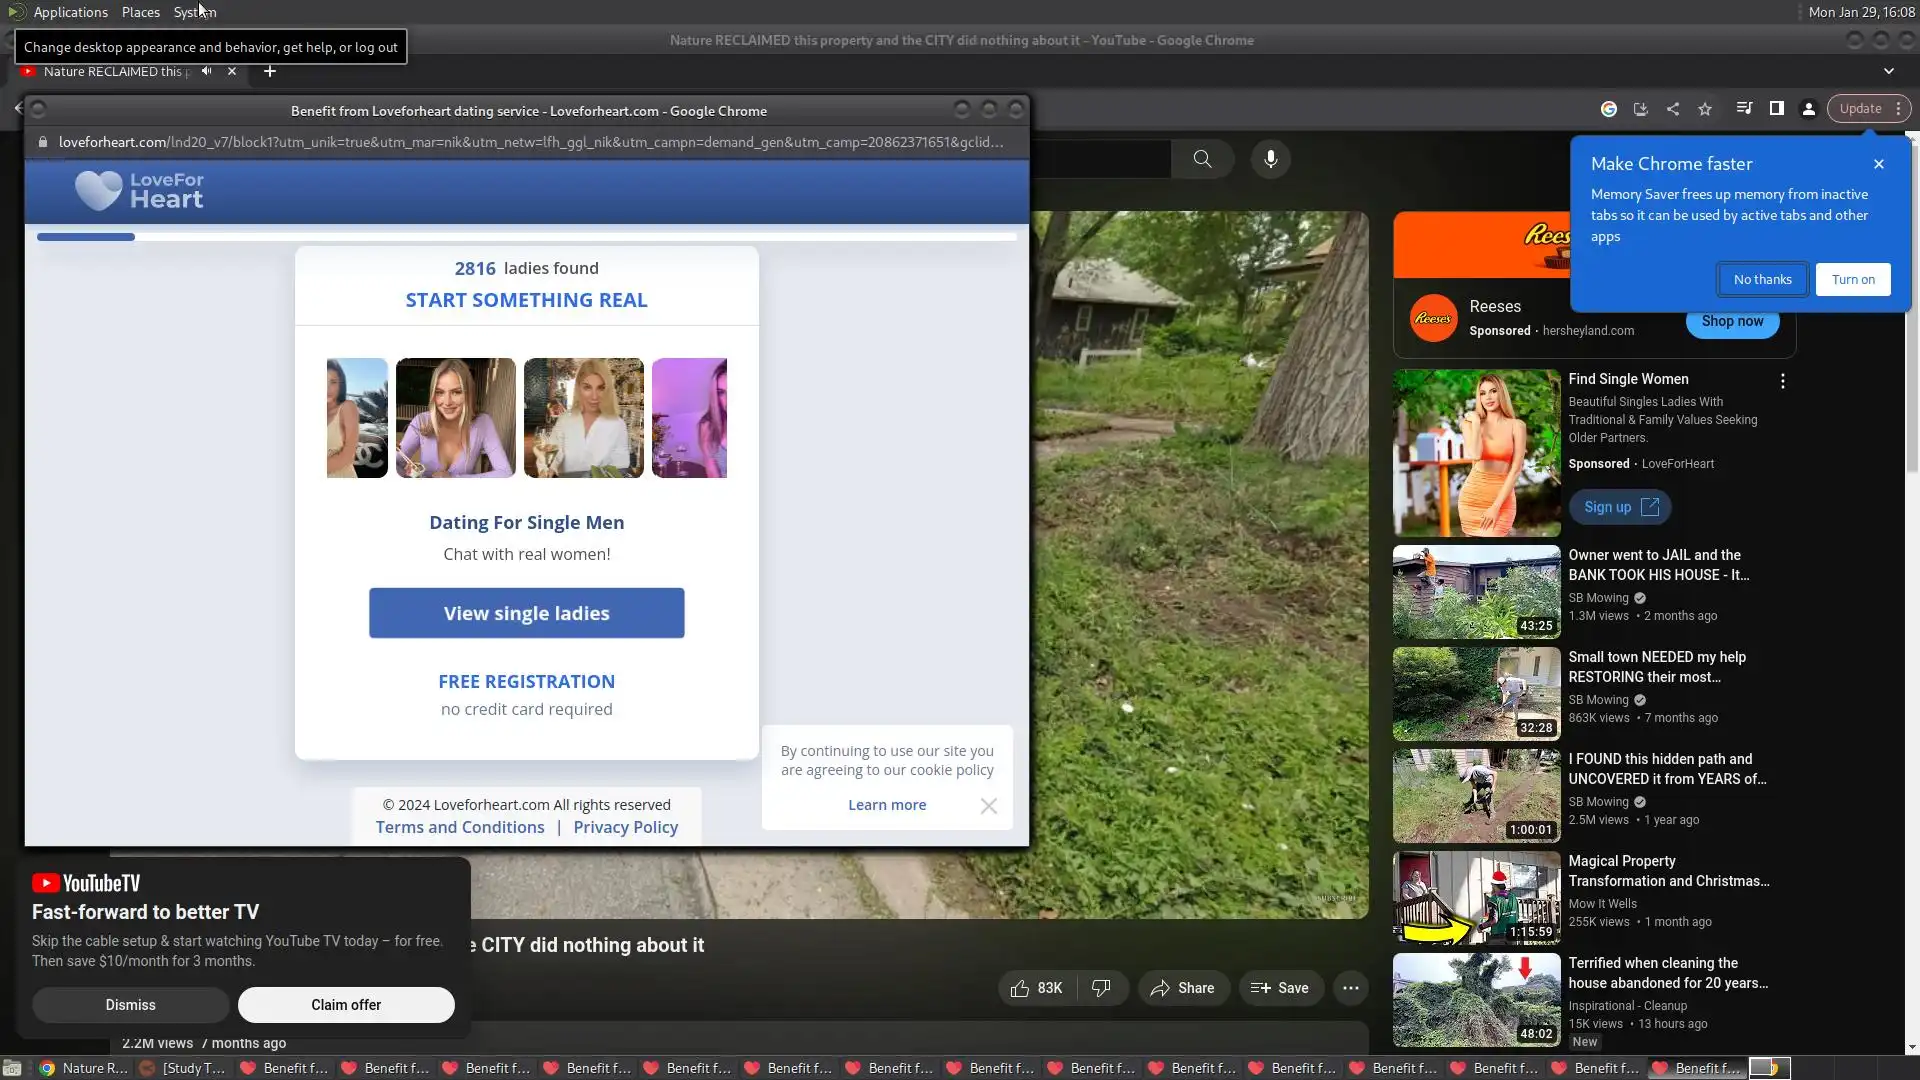Open the Applications menu
The height and width of the screenshot is (1080, 1920).
point(70,12)
